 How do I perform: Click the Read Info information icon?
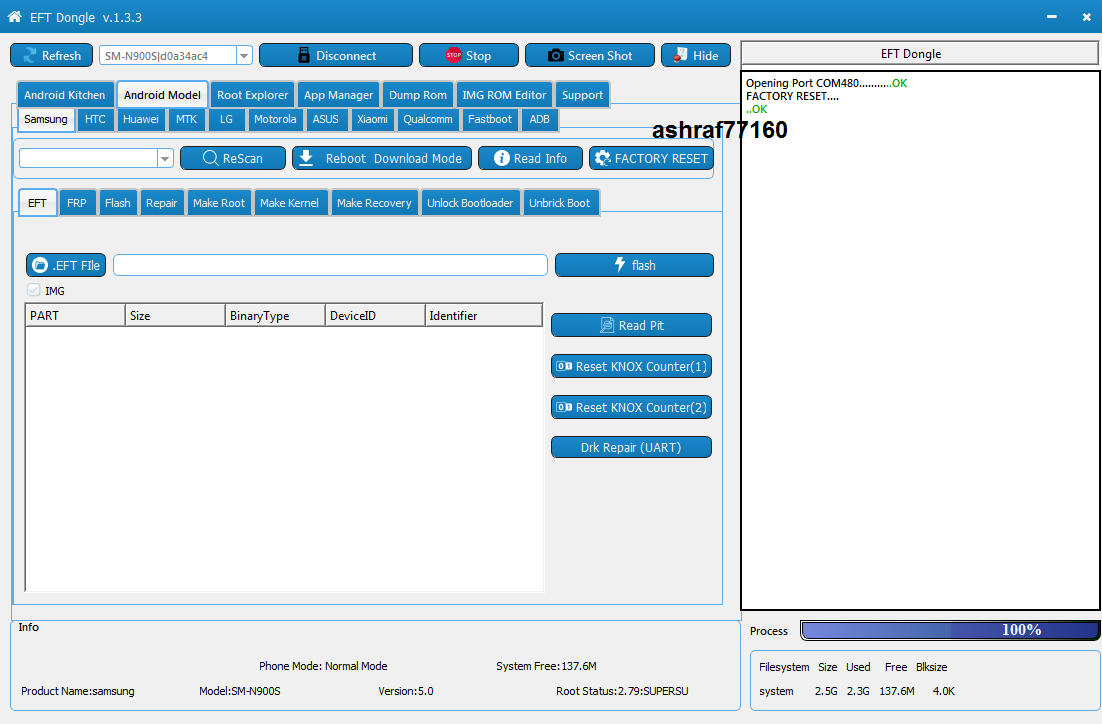[502, 158]
